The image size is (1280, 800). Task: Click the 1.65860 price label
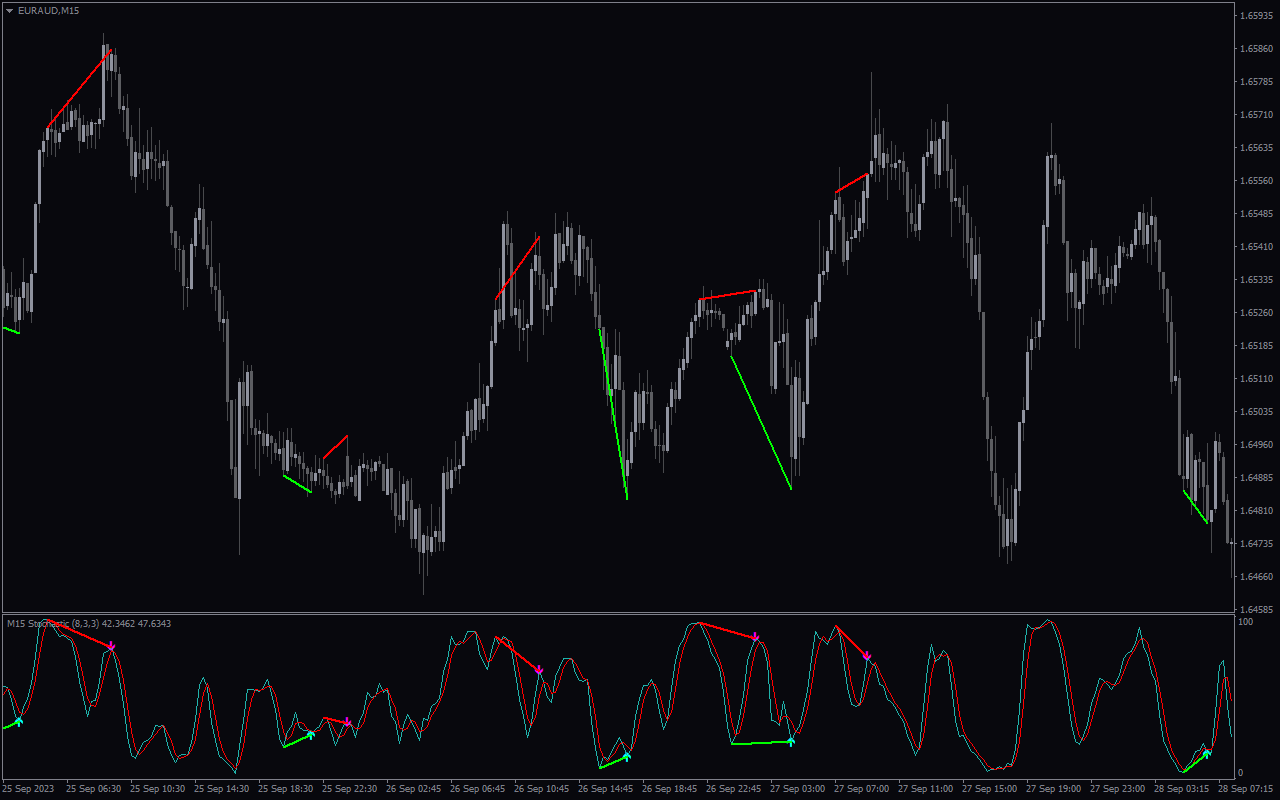1256,49
